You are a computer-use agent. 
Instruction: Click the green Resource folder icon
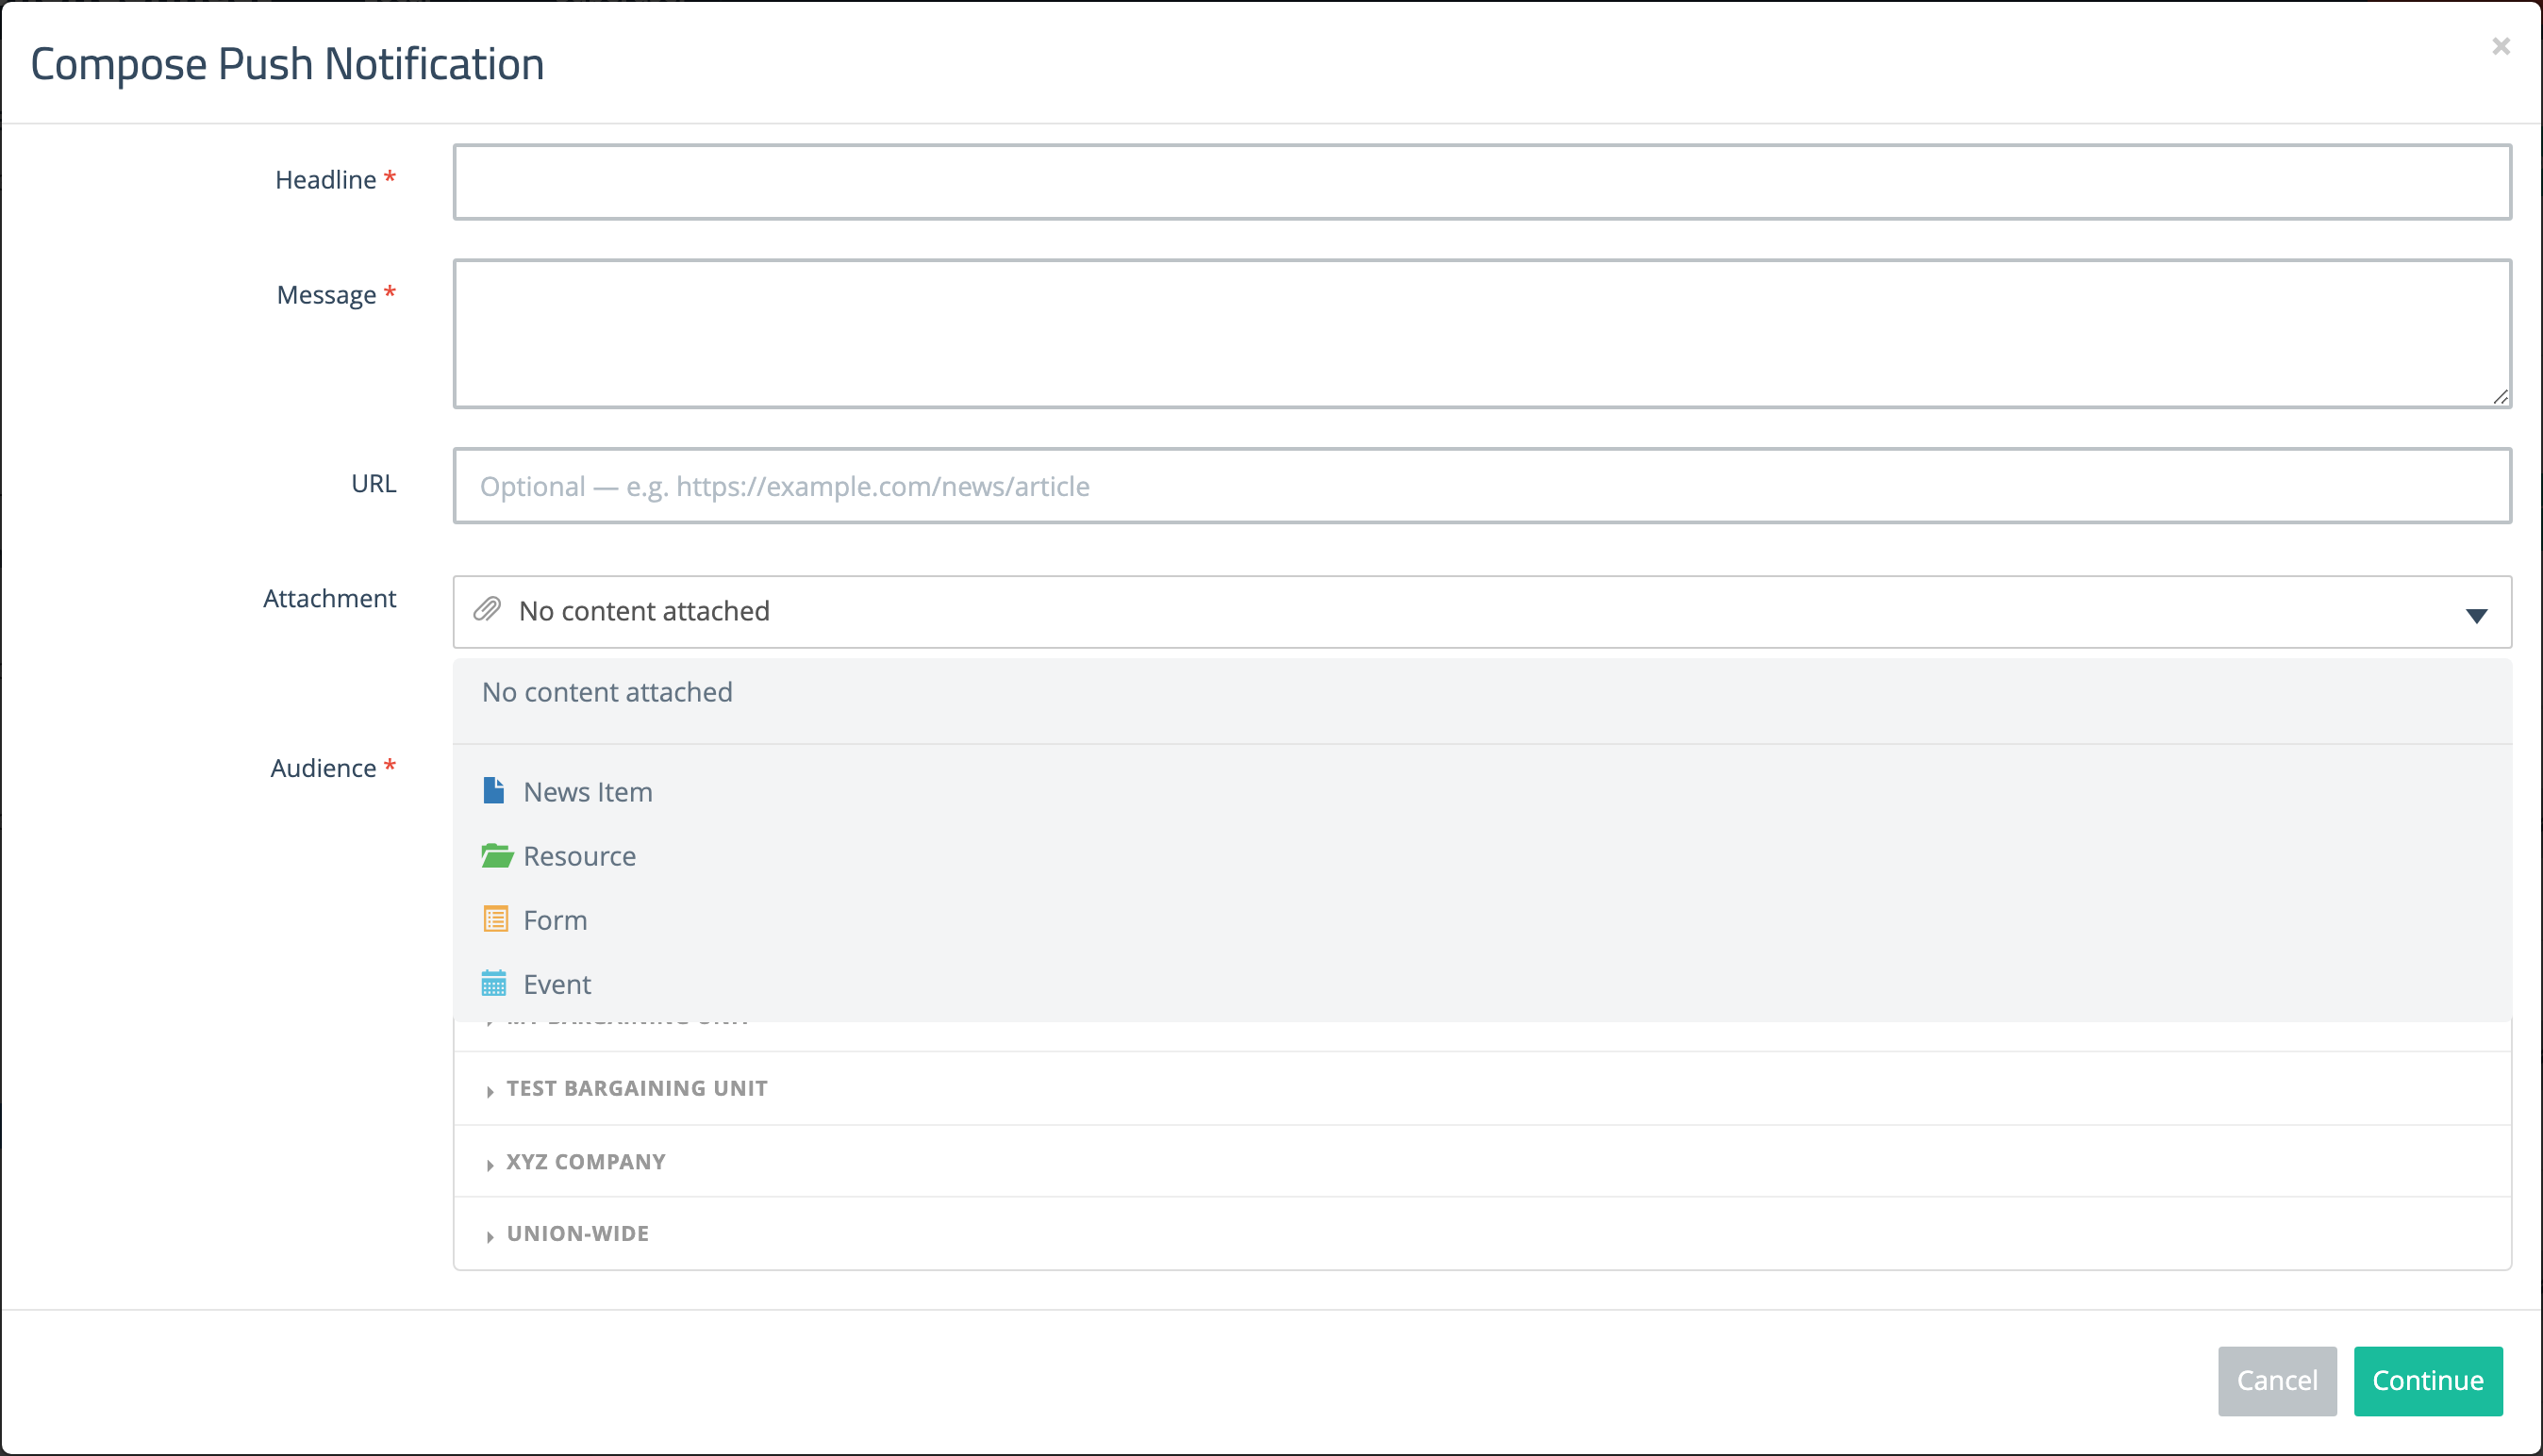497,856
